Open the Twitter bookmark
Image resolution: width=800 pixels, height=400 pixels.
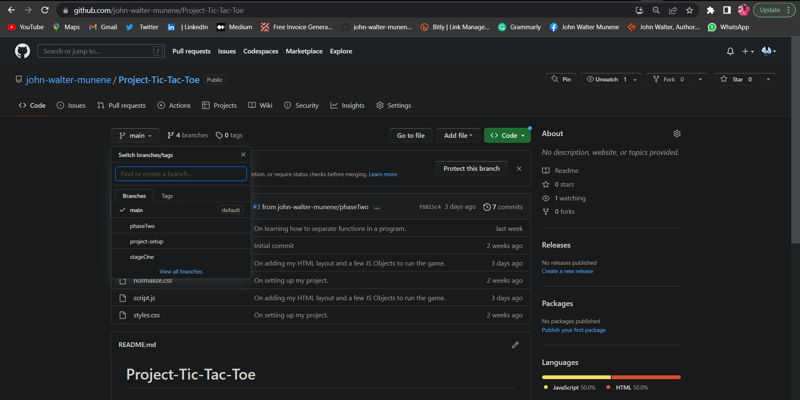click(x=142, y=27)
